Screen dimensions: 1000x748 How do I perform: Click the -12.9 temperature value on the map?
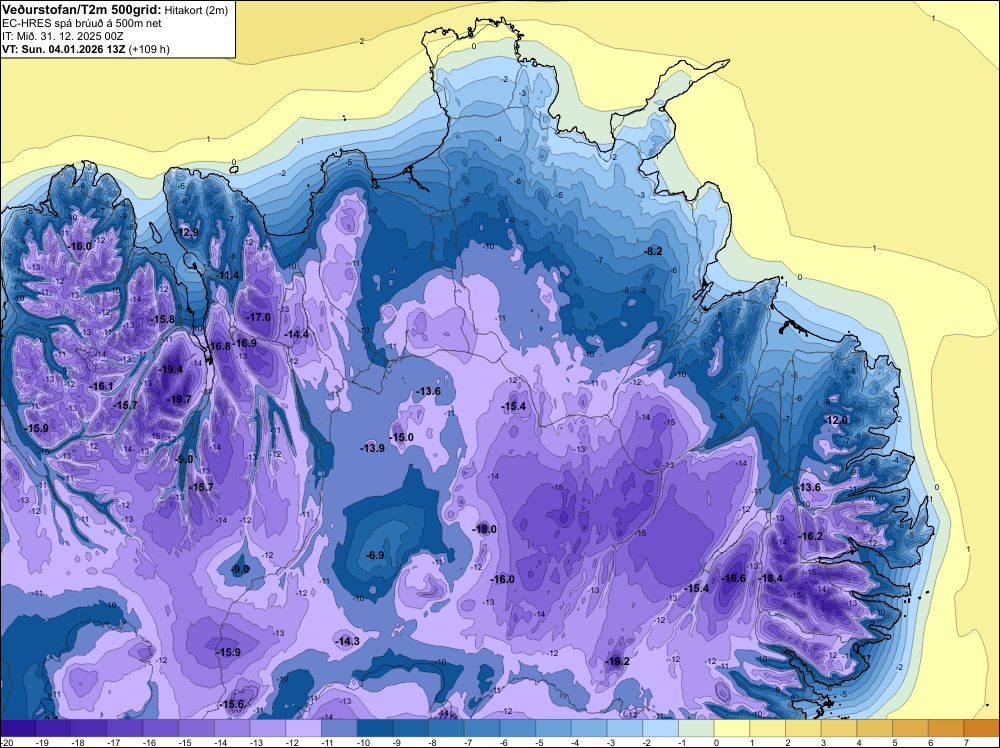tap(188, 232)
